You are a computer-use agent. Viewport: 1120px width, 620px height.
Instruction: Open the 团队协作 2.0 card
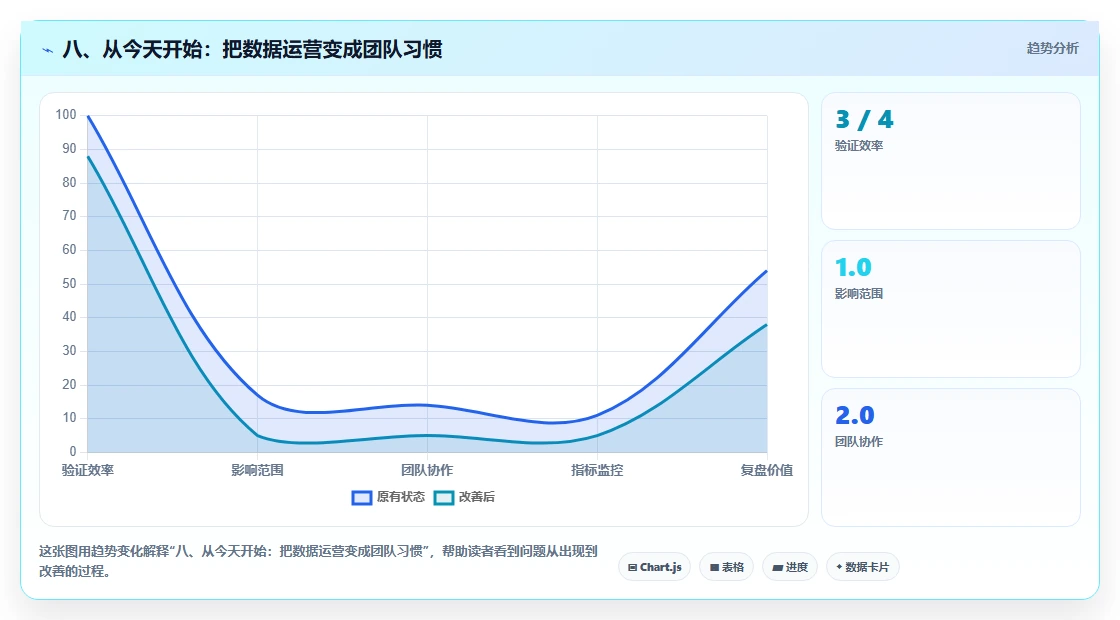pos(951,457)
